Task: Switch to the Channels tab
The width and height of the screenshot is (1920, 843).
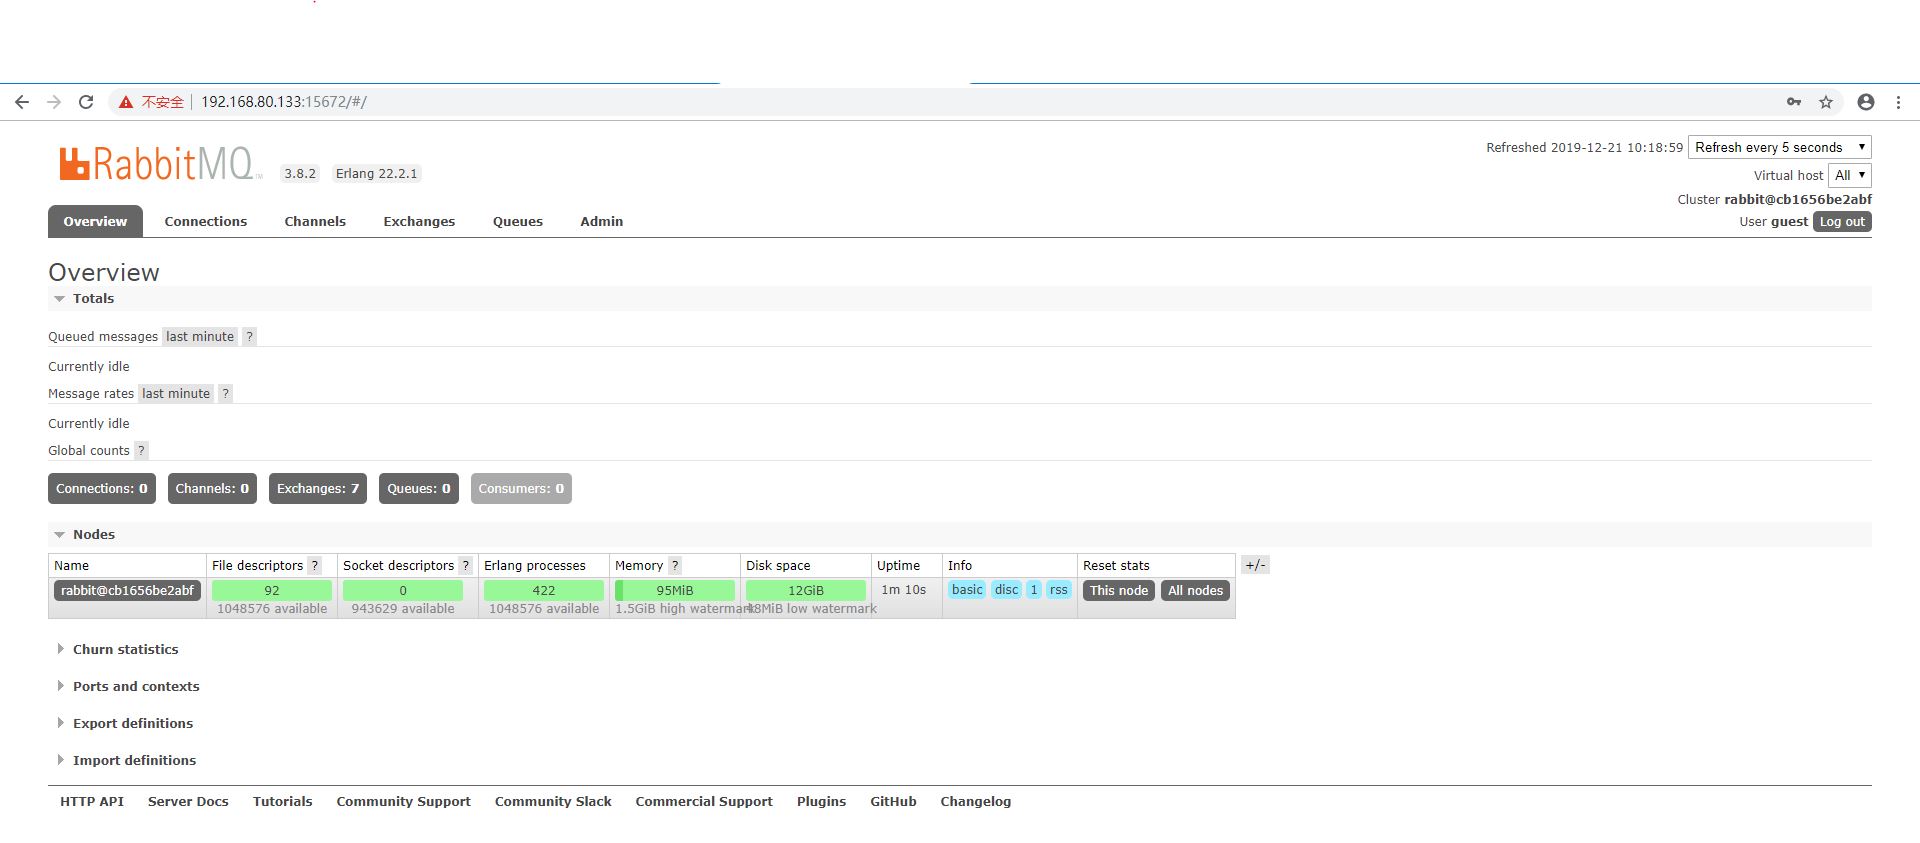Action: [315, 222]
